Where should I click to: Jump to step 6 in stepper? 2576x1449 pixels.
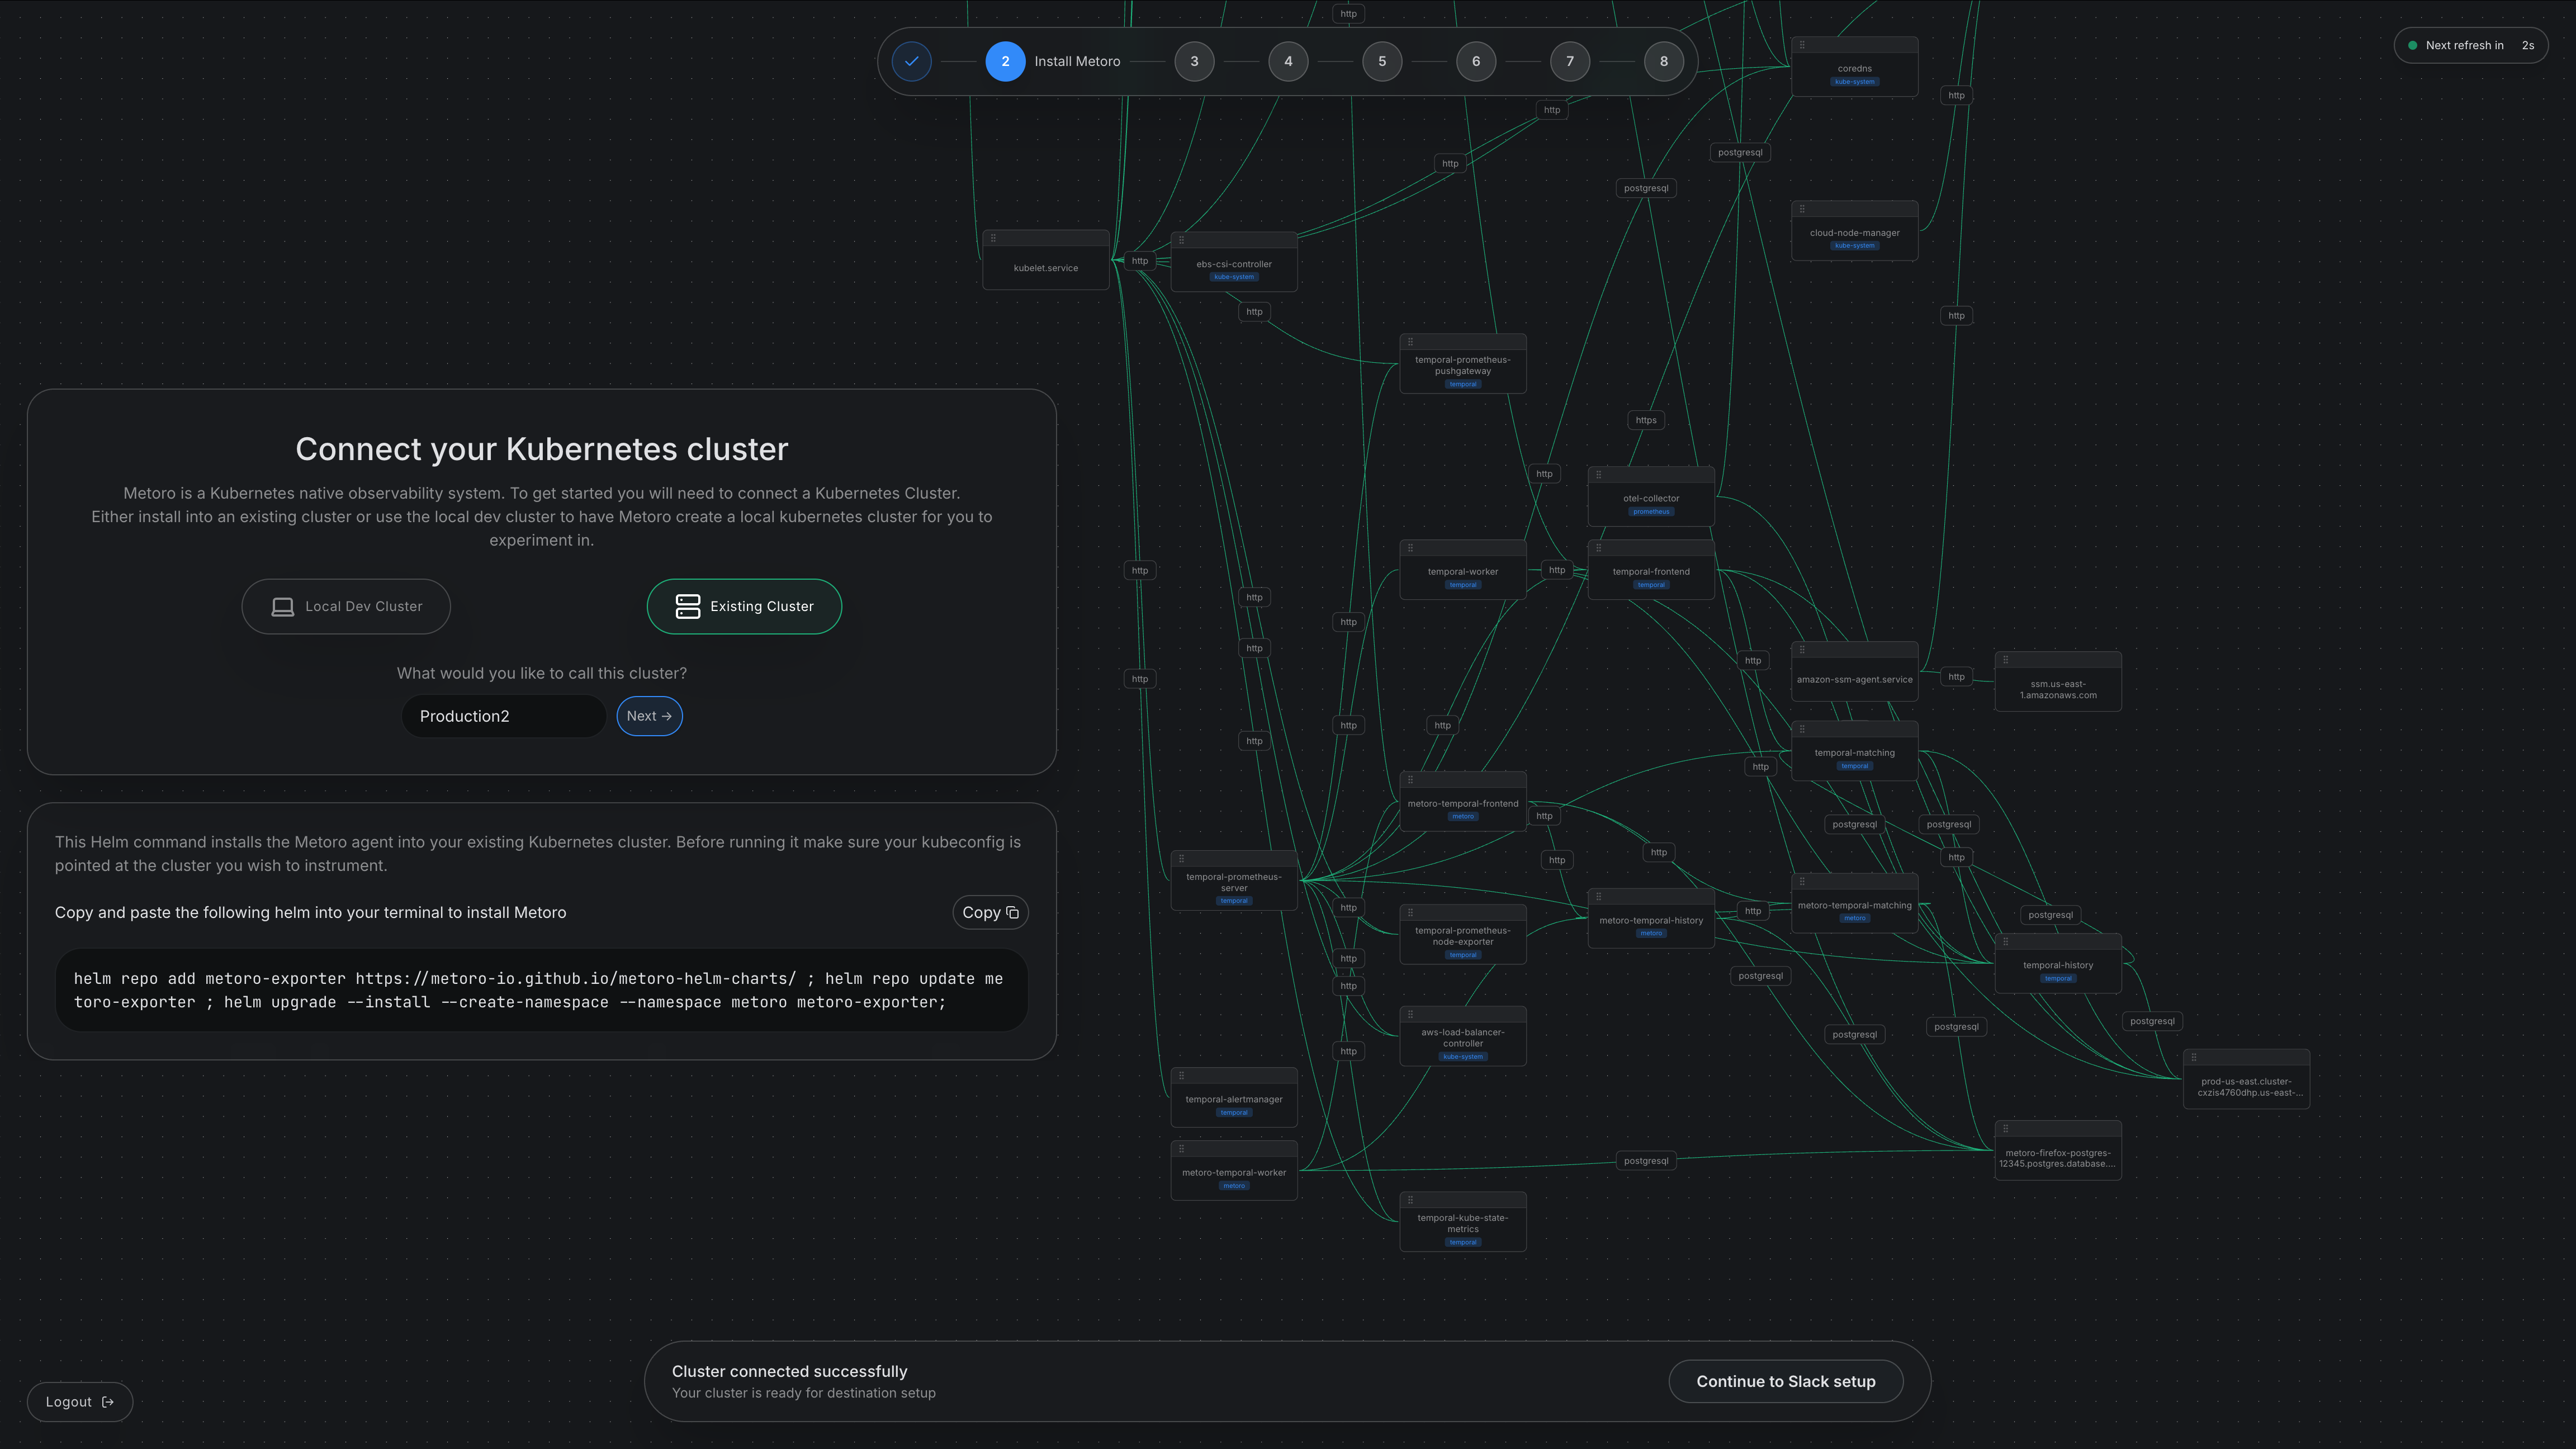click(x=1476, y=61)
